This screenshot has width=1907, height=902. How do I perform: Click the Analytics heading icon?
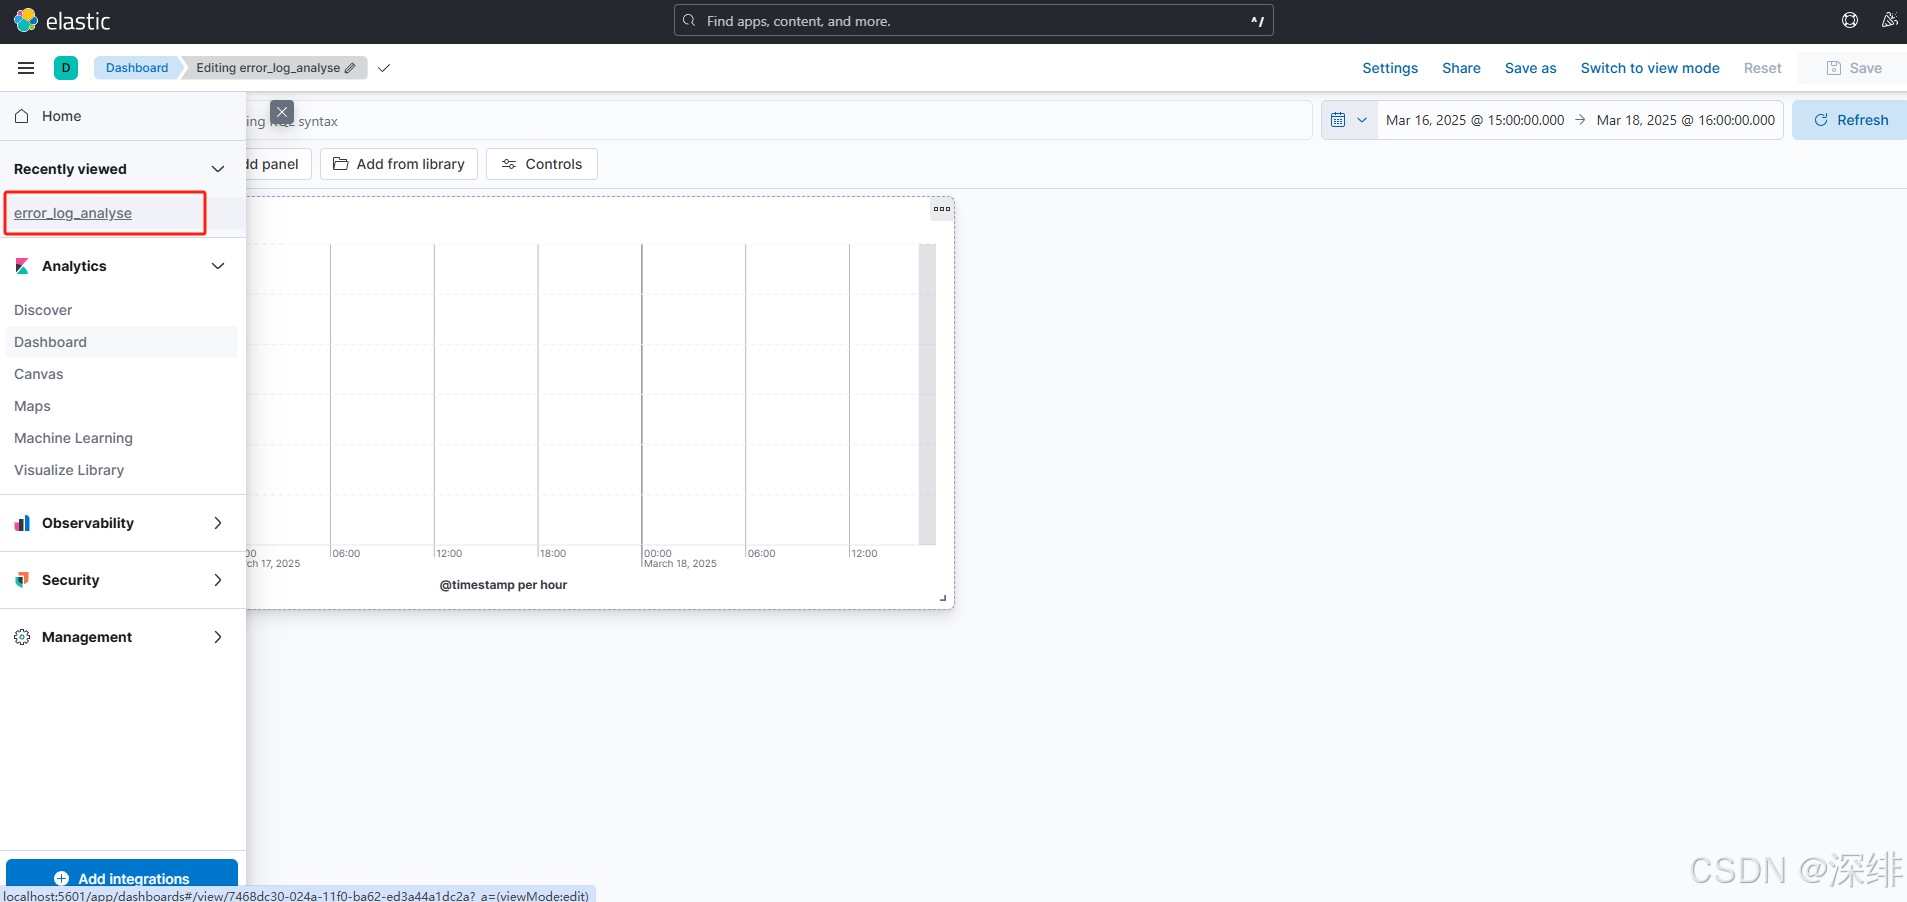click(x=22, y=266)
